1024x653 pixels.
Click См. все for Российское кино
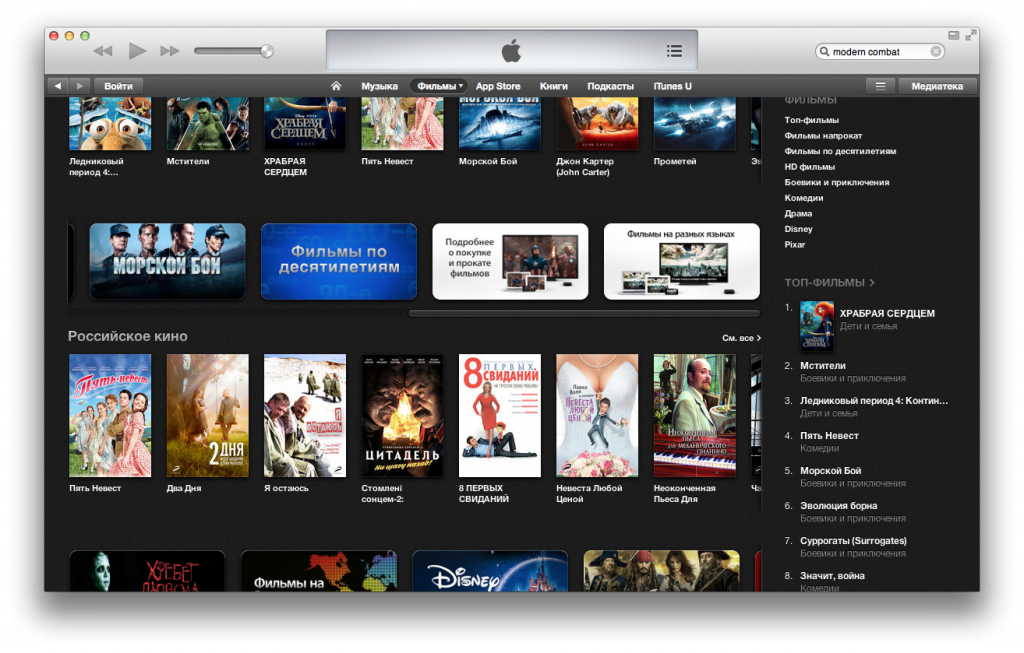(741, 338)
